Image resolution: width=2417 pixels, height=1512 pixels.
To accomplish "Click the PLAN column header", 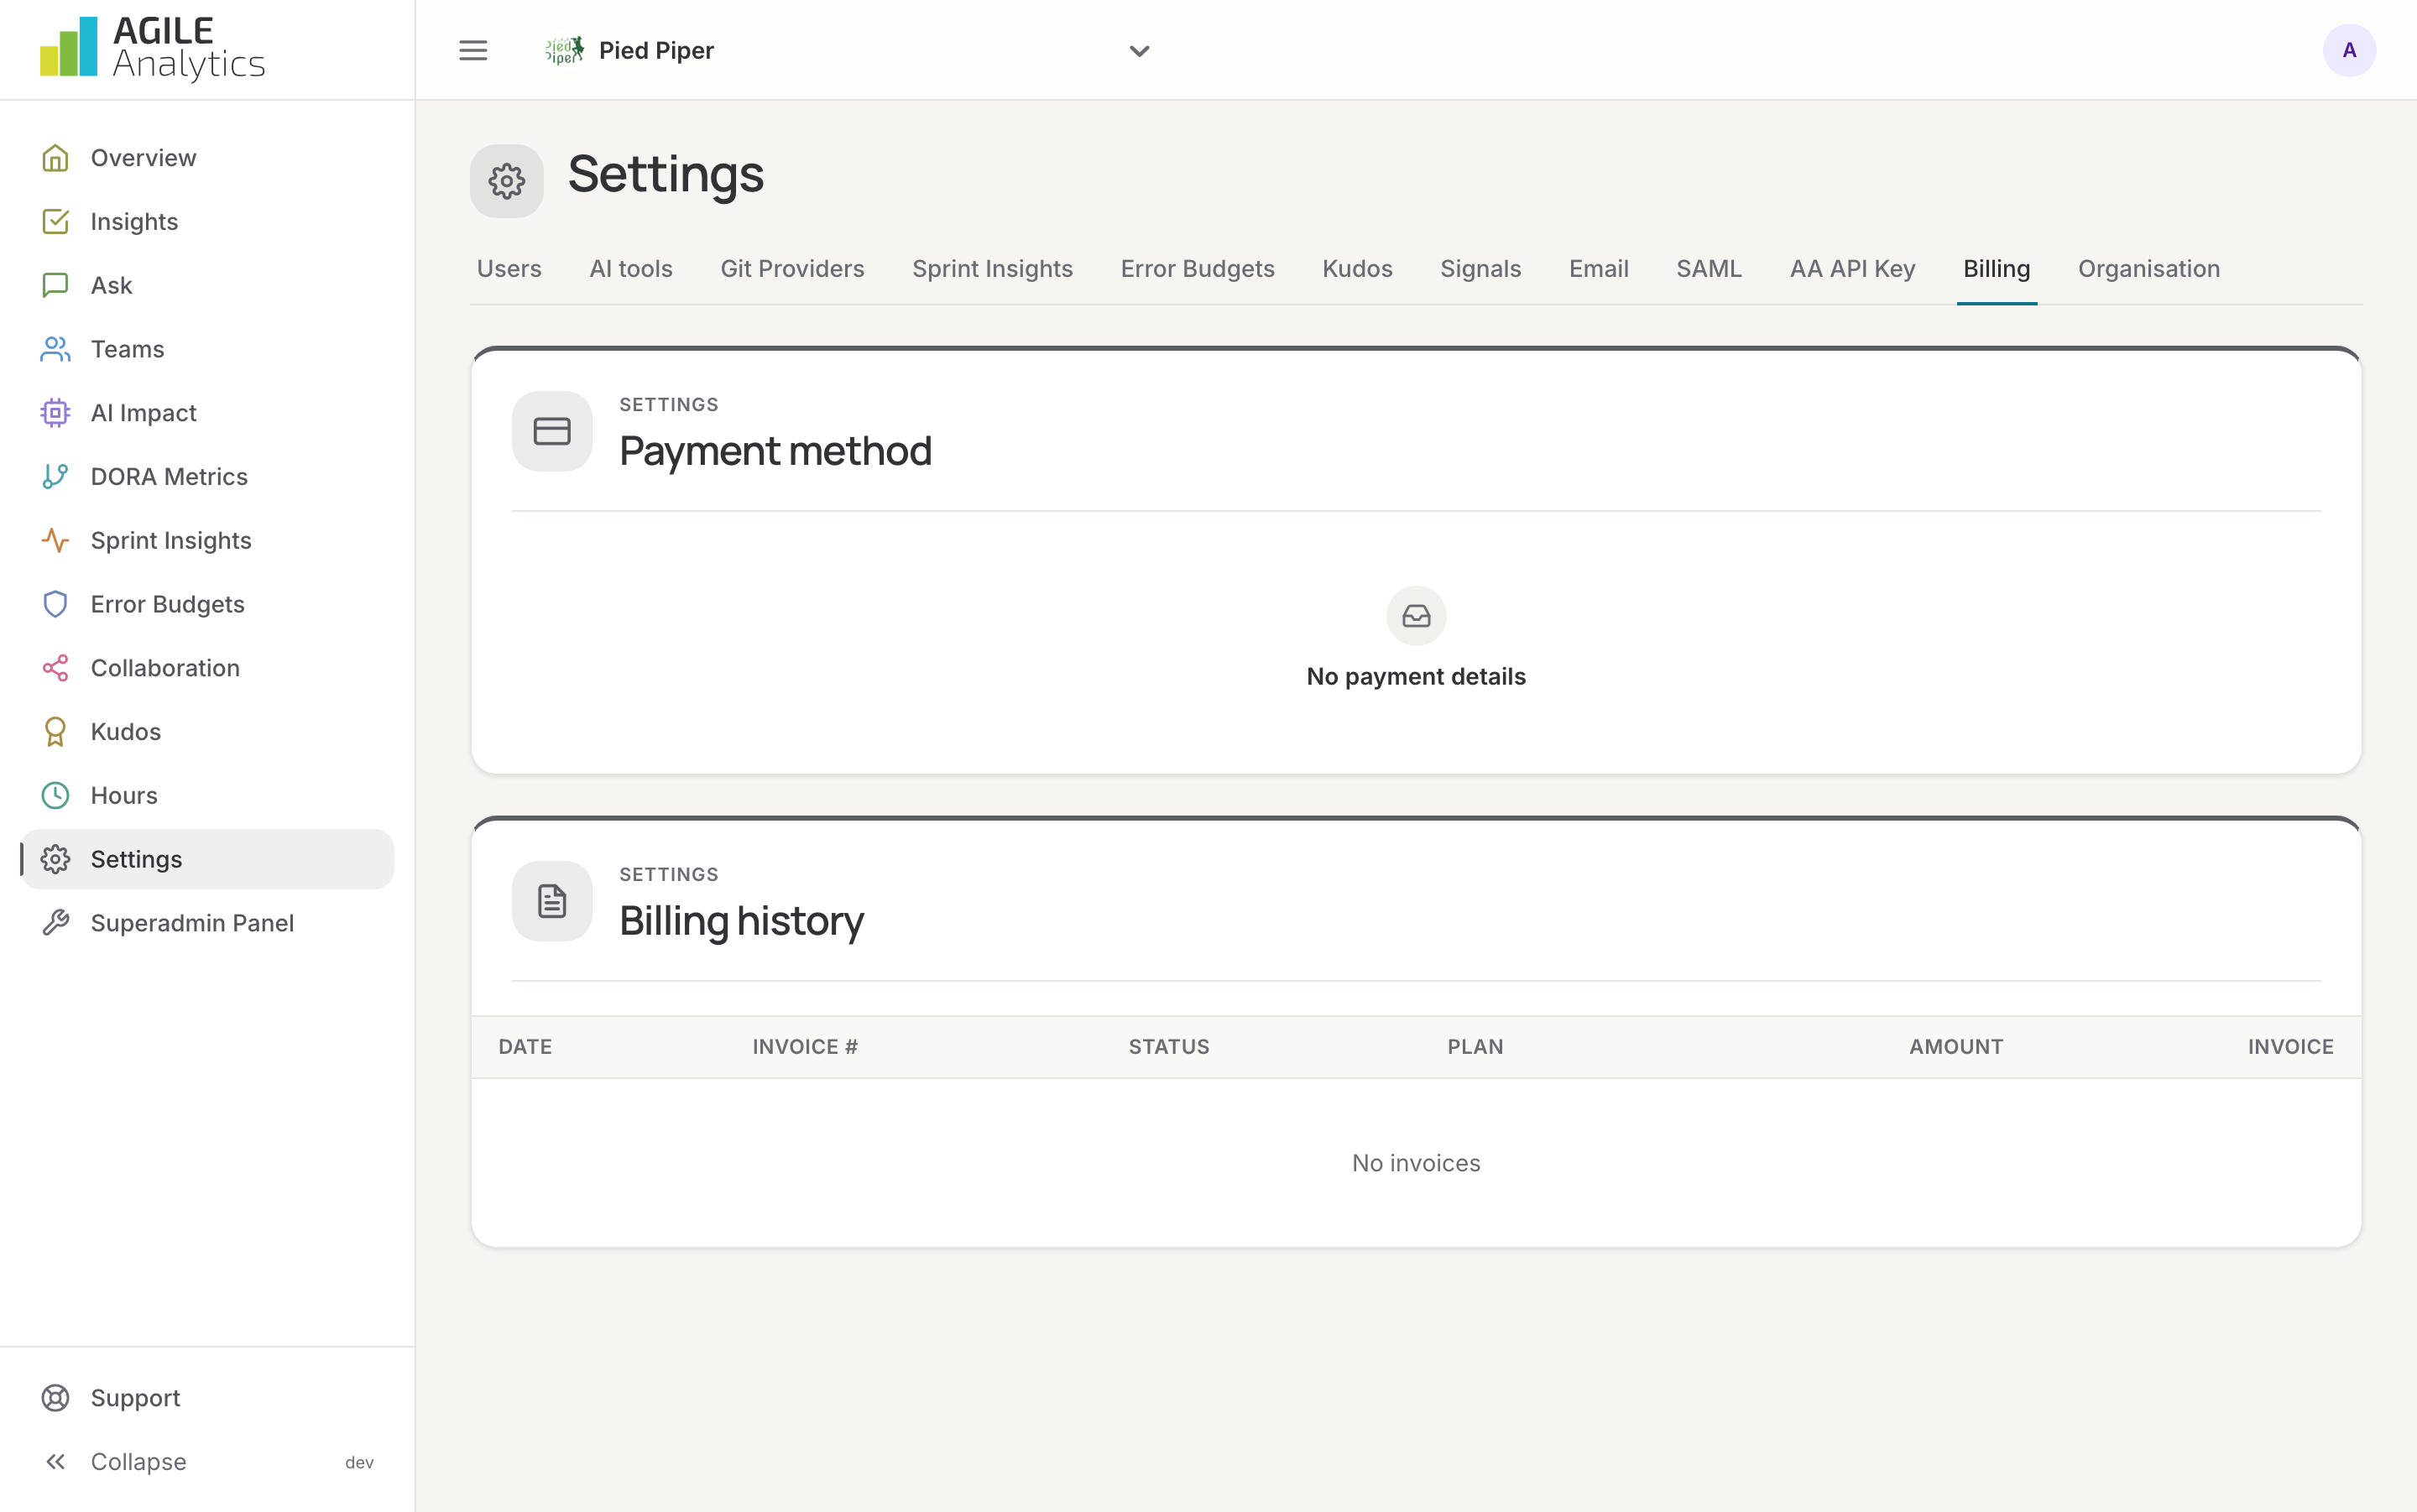I will coord(1475,1047).
